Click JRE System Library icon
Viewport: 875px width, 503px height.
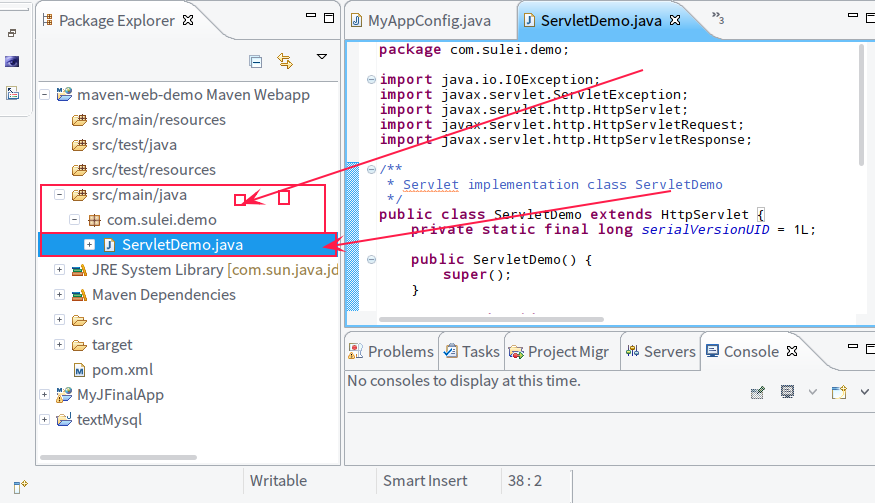[x=79, y=270]
